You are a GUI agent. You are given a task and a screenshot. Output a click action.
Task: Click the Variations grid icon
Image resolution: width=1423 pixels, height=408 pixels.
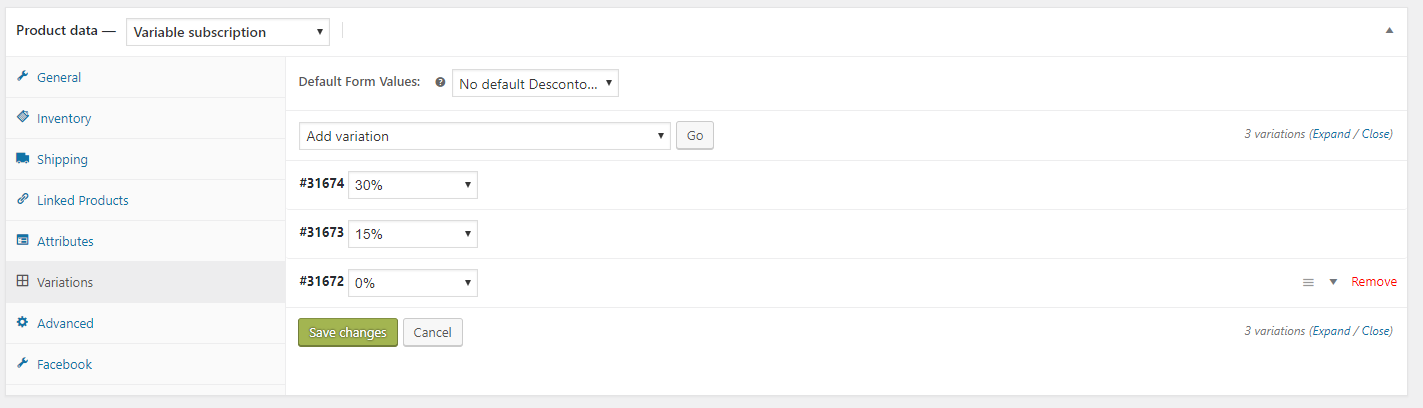(x=22, y=282)
